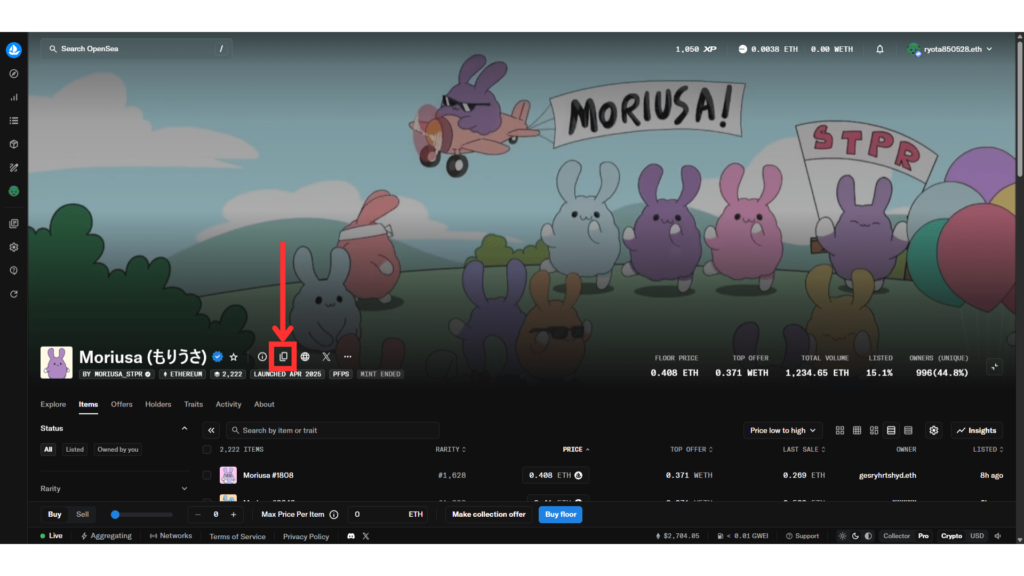1024x576 pixels.
Task: Switch to the compact table view
Action: pos(908,430)
